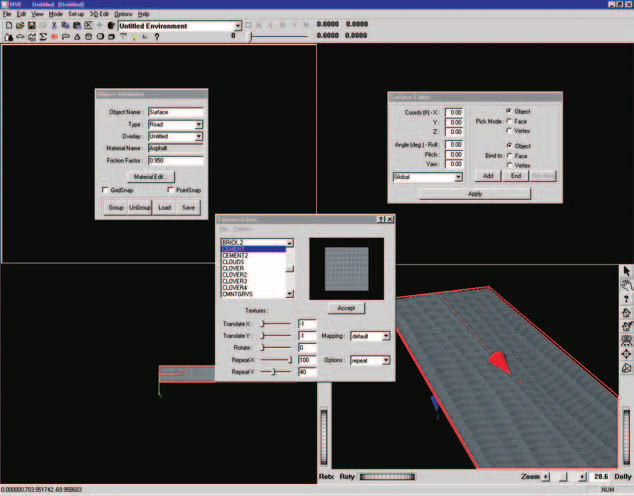Screen dimensions: 634x496
Task: Select the Face radio button under Pick Mode
Action: (509, 121)
